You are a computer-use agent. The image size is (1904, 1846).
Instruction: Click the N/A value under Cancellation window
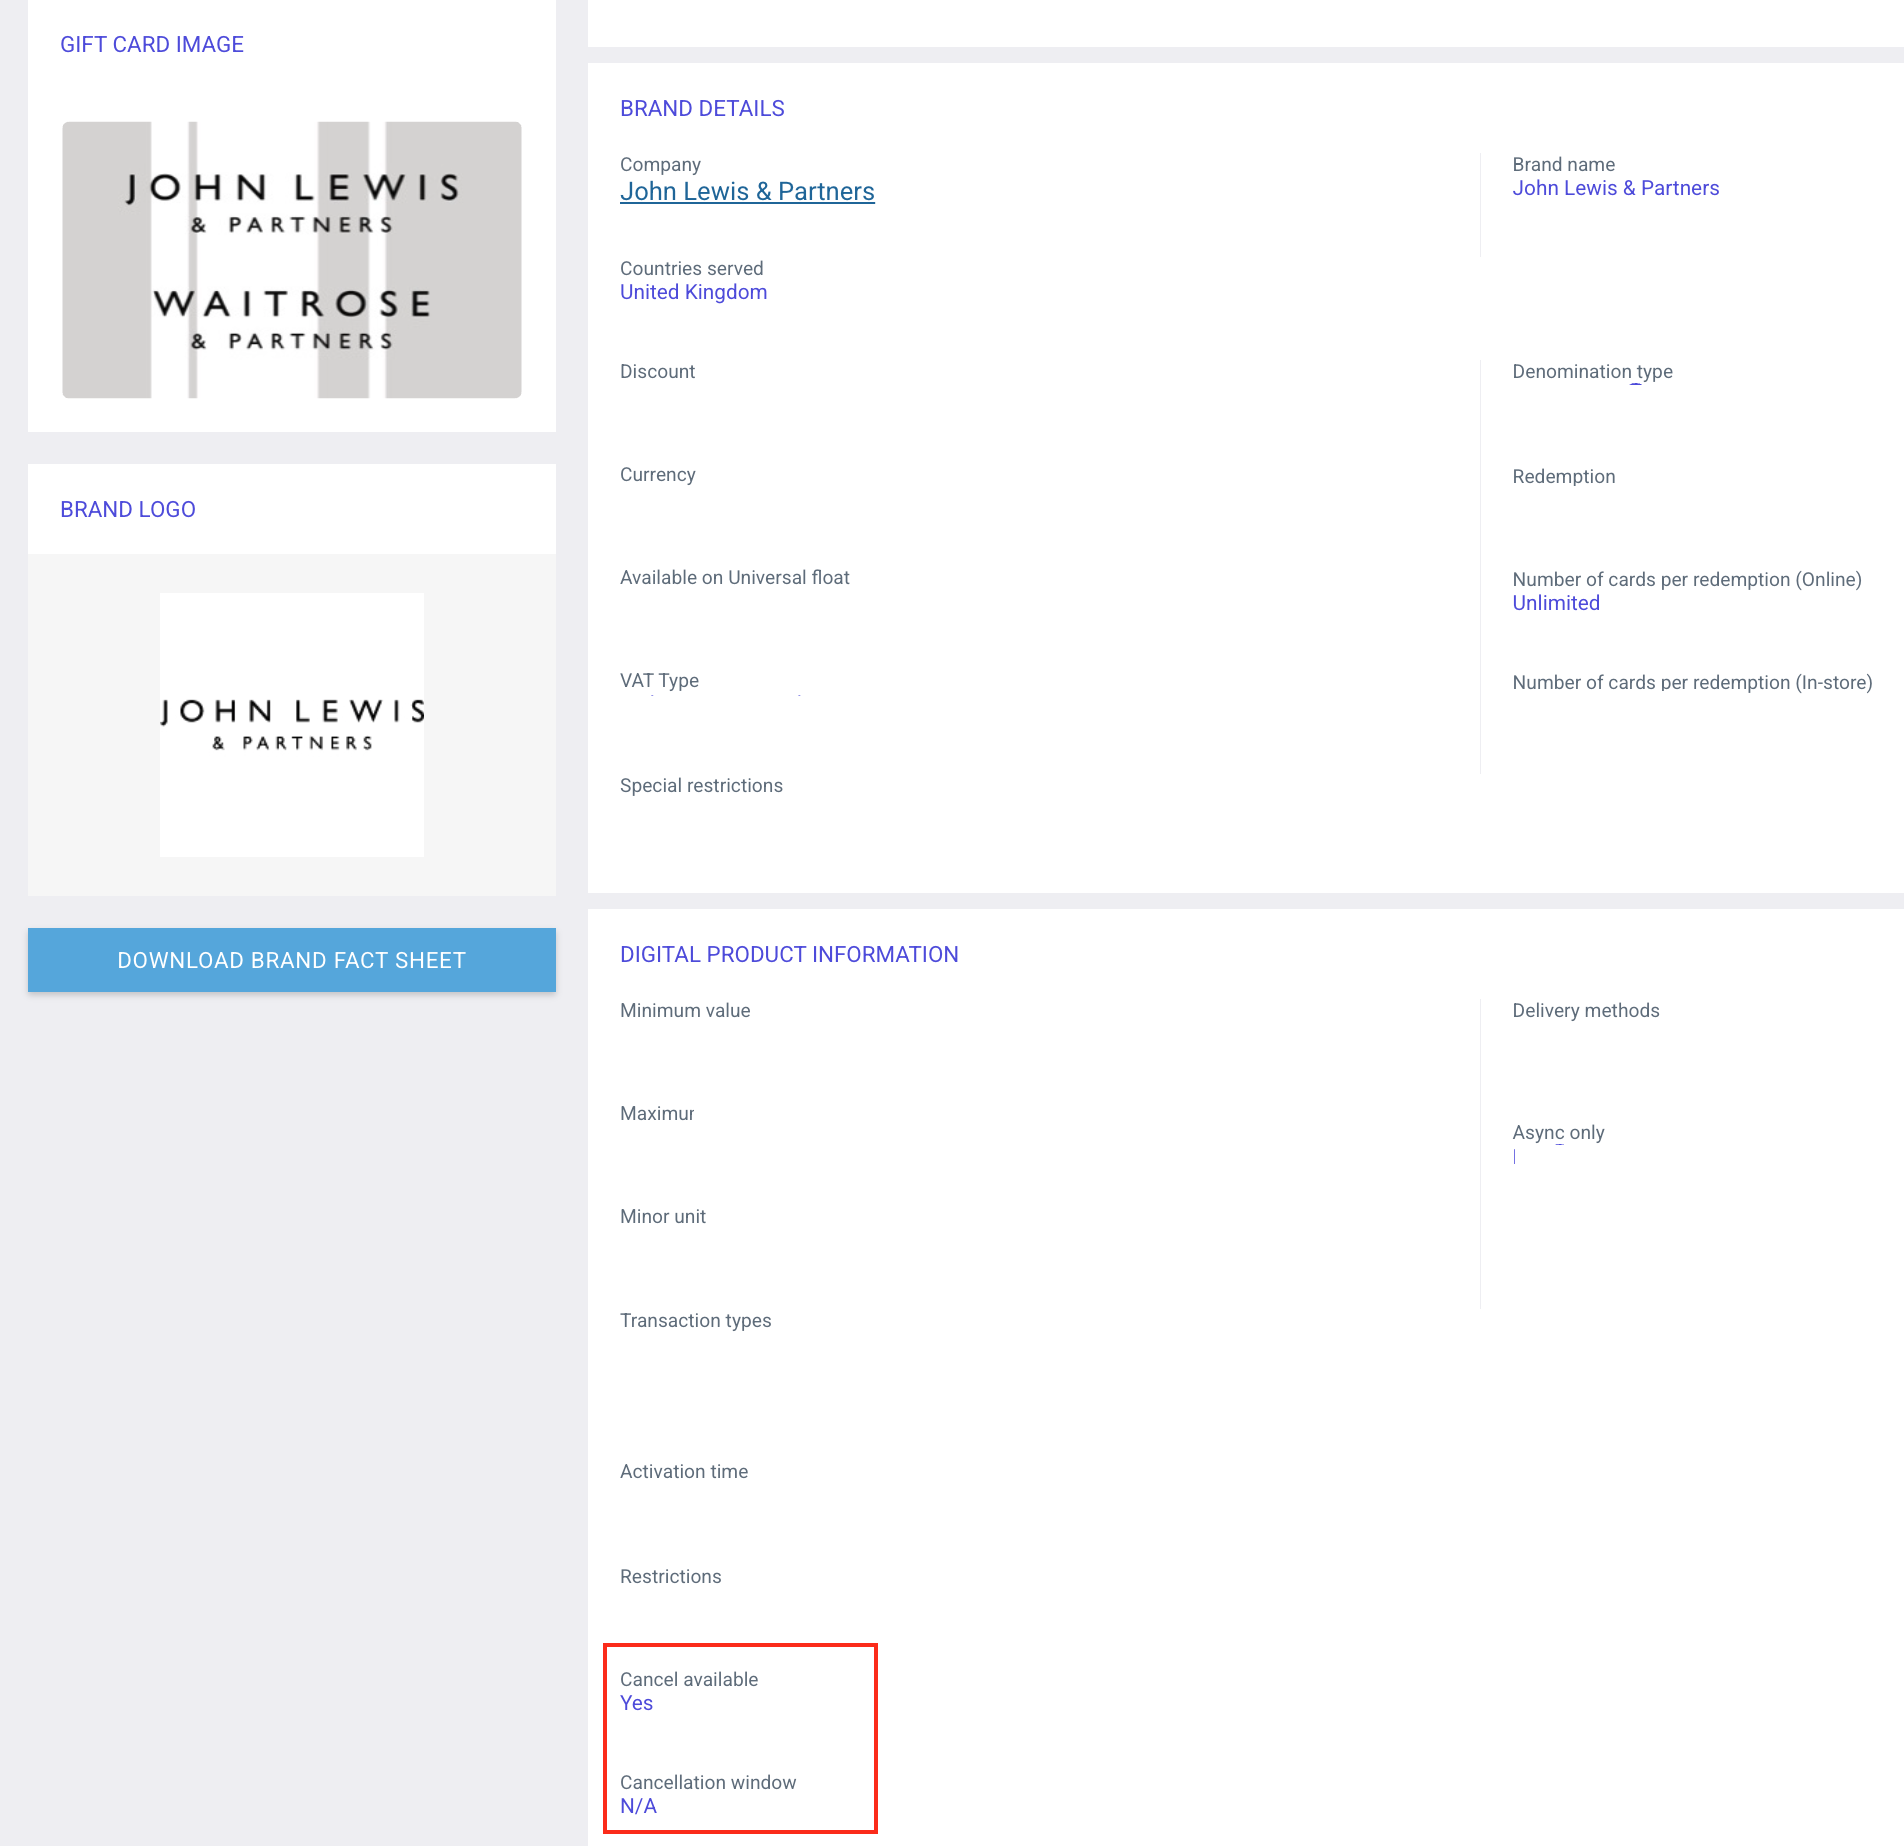tap(638, 1806)
